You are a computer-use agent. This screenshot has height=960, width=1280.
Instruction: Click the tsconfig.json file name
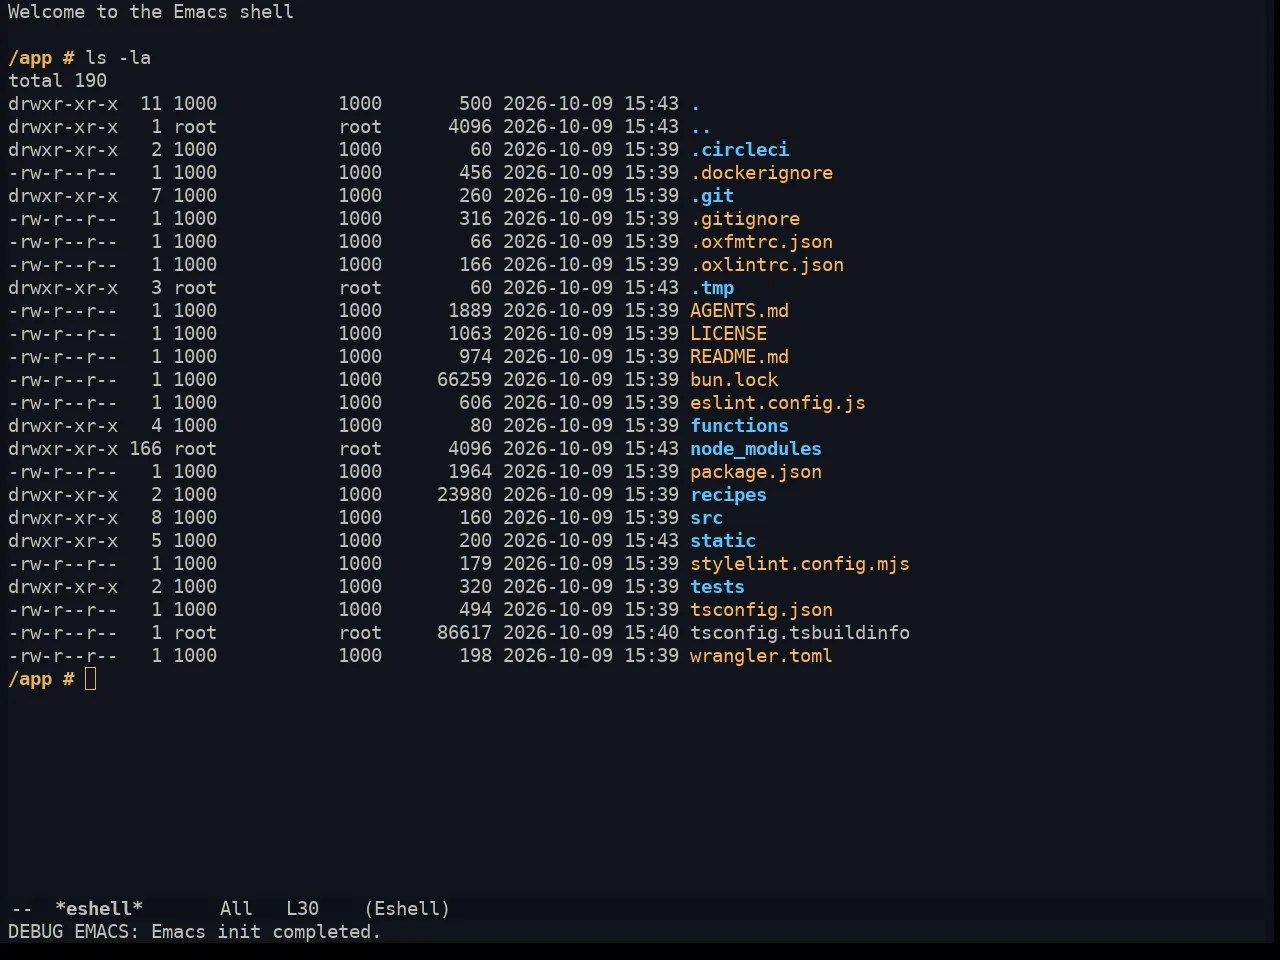761,610
